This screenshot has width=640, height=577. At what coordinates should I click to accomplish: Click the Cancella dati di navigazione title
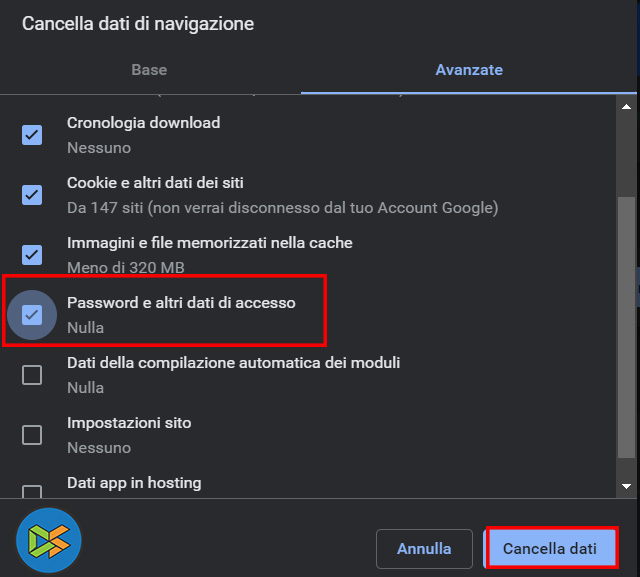click(x=138, y=23)
